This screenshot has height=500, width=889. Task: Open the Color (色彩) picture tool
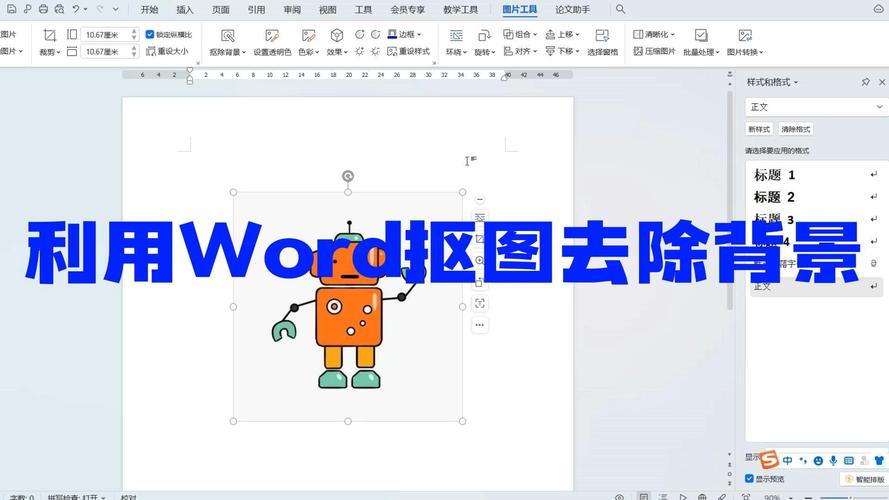pyautogui.click(x=308, y=43)
